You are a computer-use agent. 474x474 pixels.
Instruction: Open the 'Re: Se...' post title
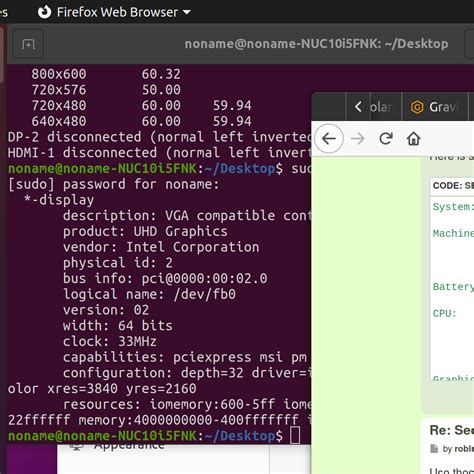(452, 430)
